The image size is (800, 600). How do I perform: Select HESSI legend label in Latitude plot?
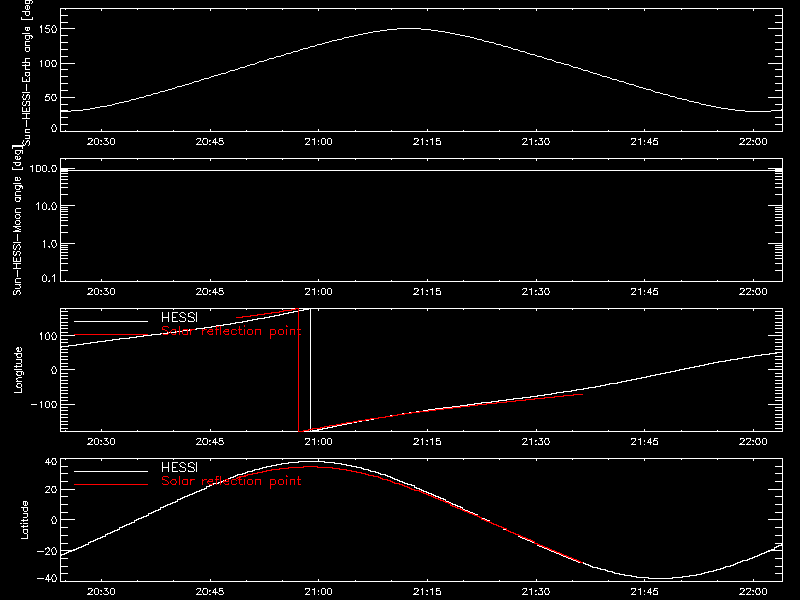tap(179, 467)
